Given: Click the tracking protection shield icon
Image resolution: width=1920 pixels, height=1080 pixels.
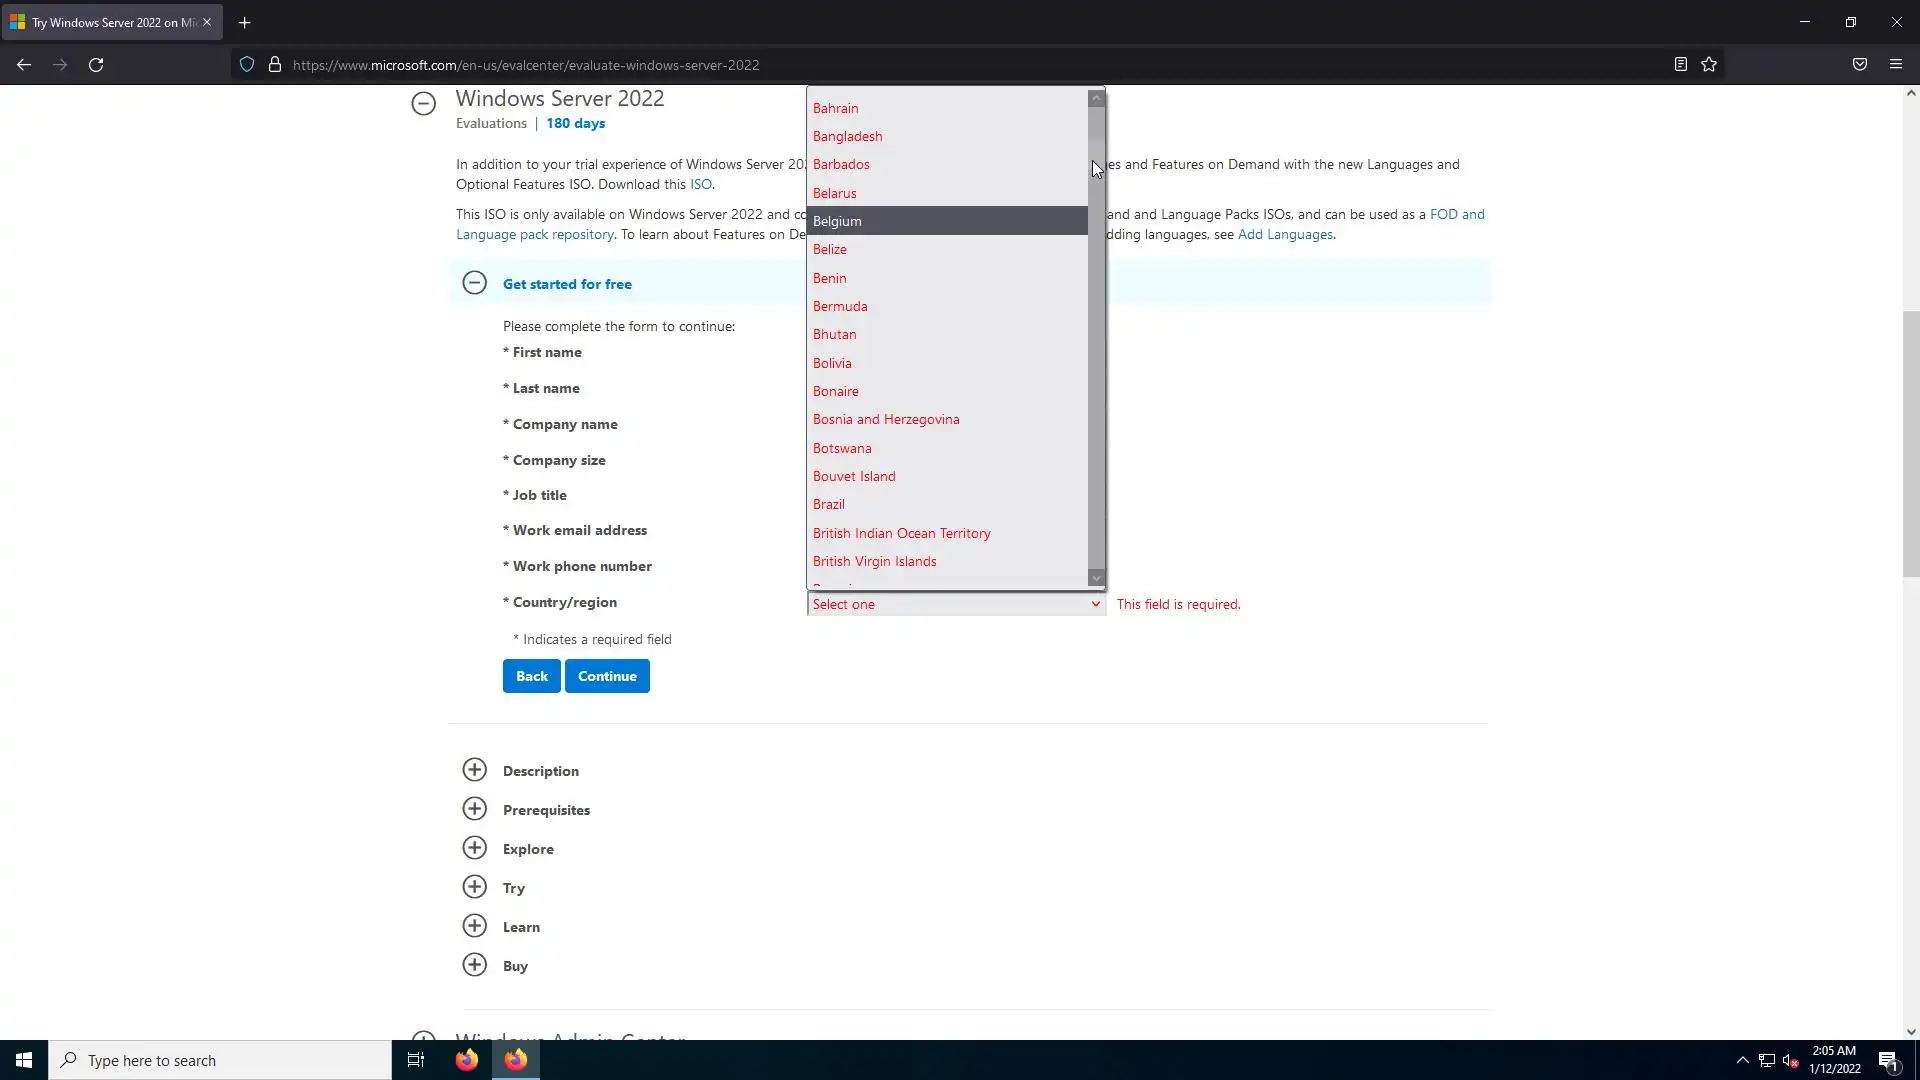Looking at the screenshot, I should tap(247, 65).
